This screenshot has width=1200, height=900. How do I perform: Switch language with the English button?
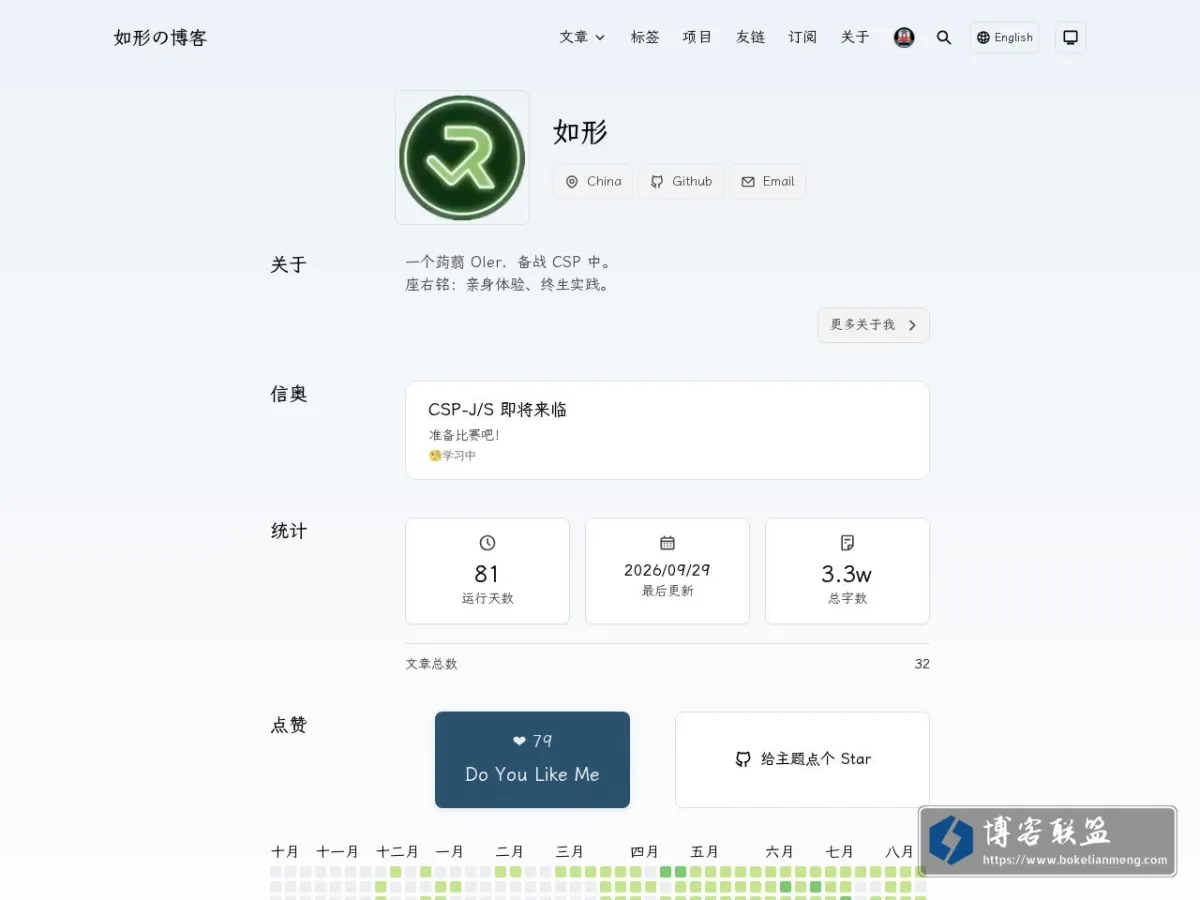1004,38
